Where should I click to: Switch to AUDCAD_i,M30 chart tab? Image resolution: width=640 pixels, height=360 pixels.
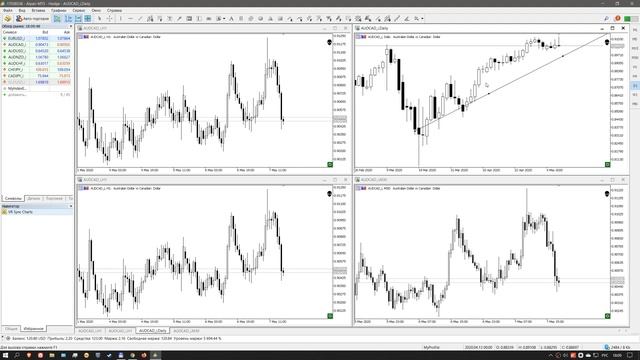(186, 331)
